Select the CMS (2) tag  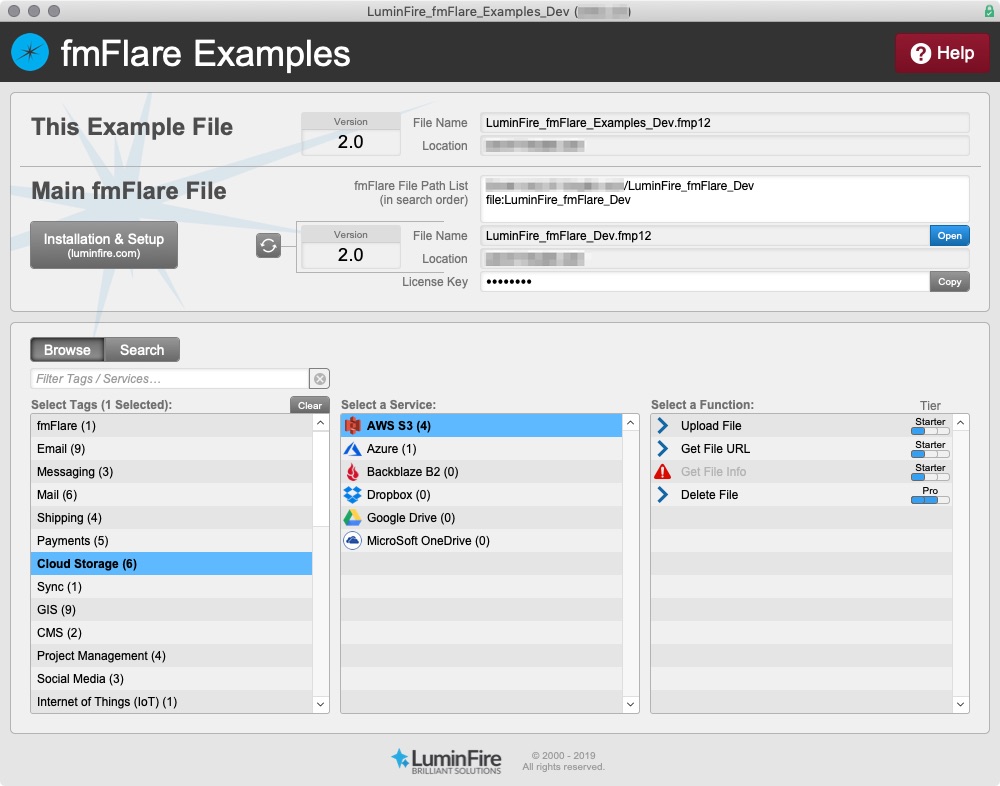[172, 632]
